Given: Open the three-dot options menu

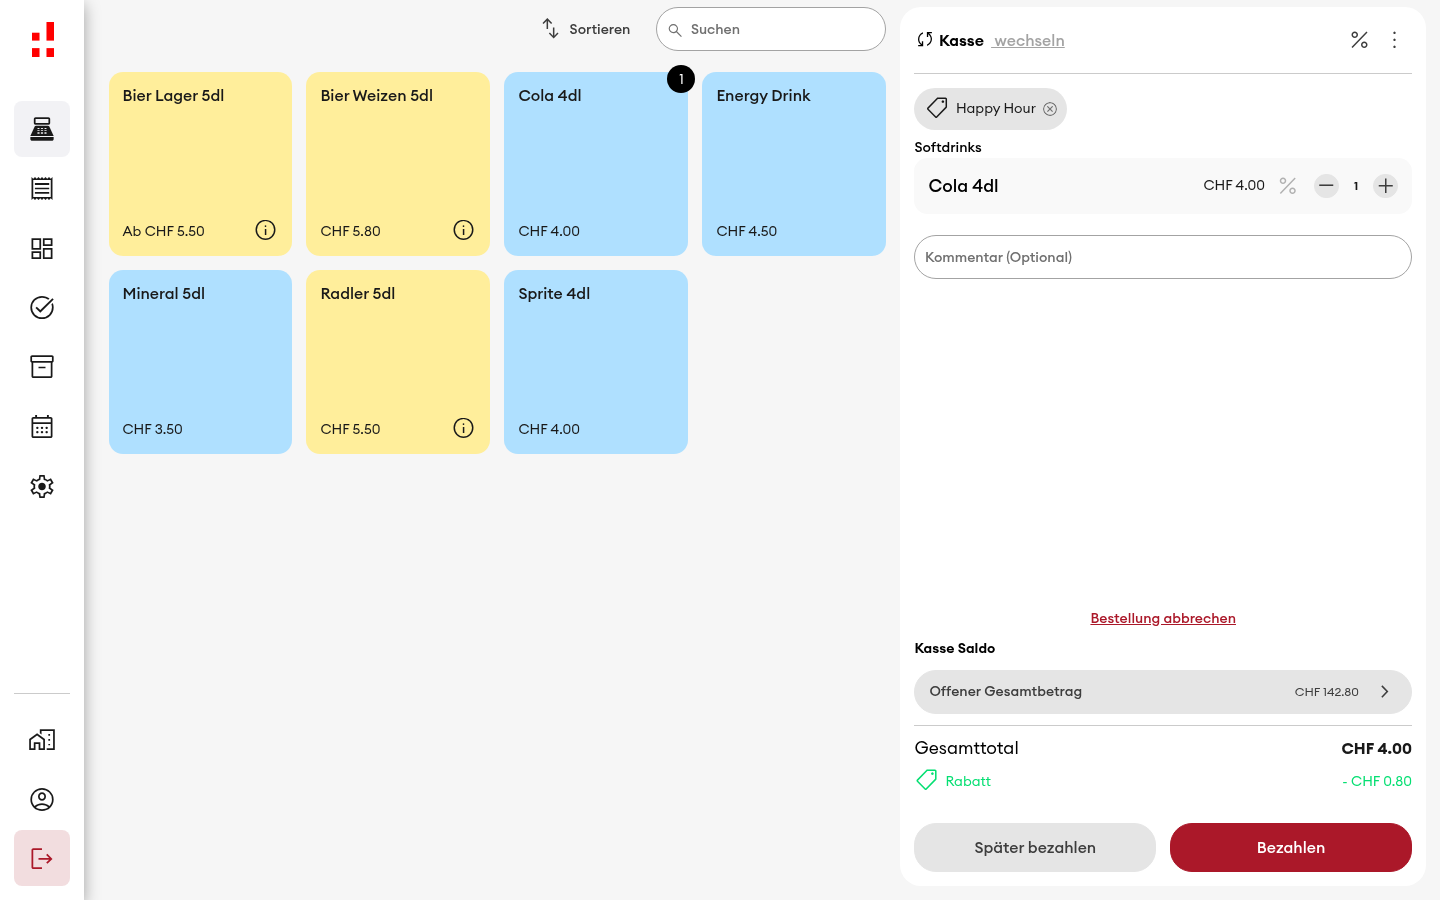Looking at the screenshot, I should 1394,40.
